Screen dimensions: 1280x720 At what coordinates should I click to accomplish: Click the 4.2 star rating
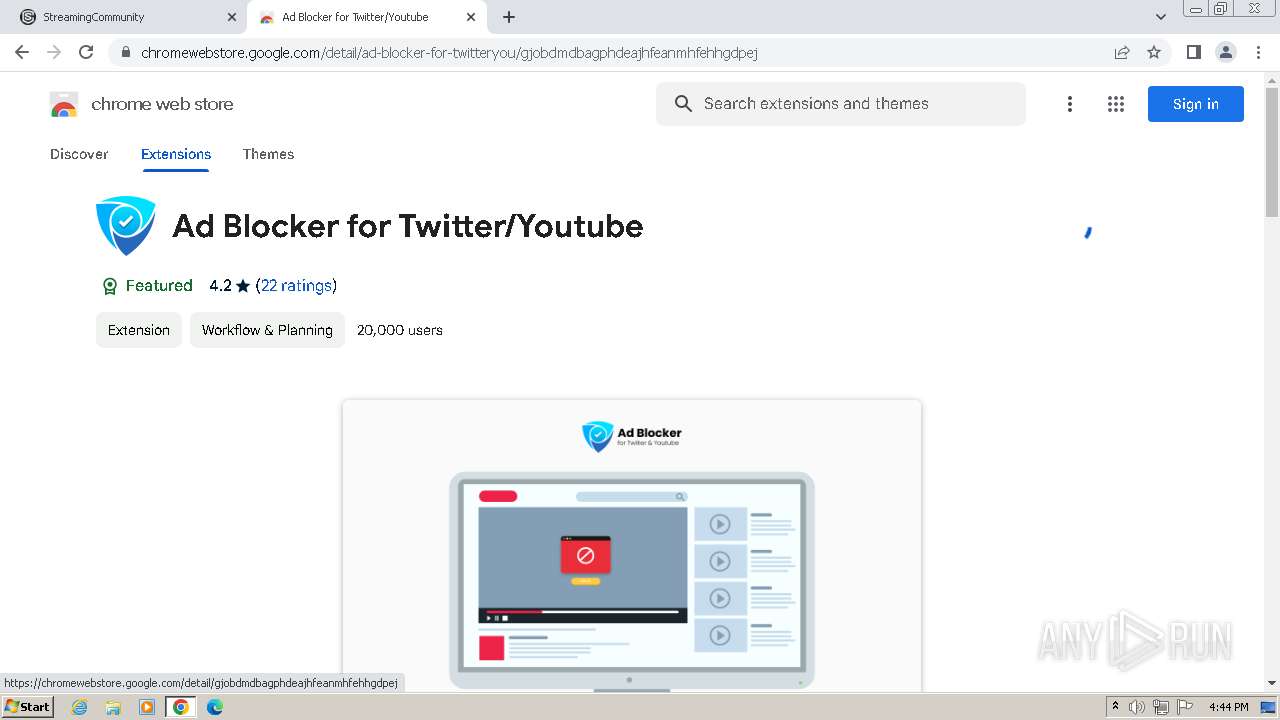tap(229, 286)
